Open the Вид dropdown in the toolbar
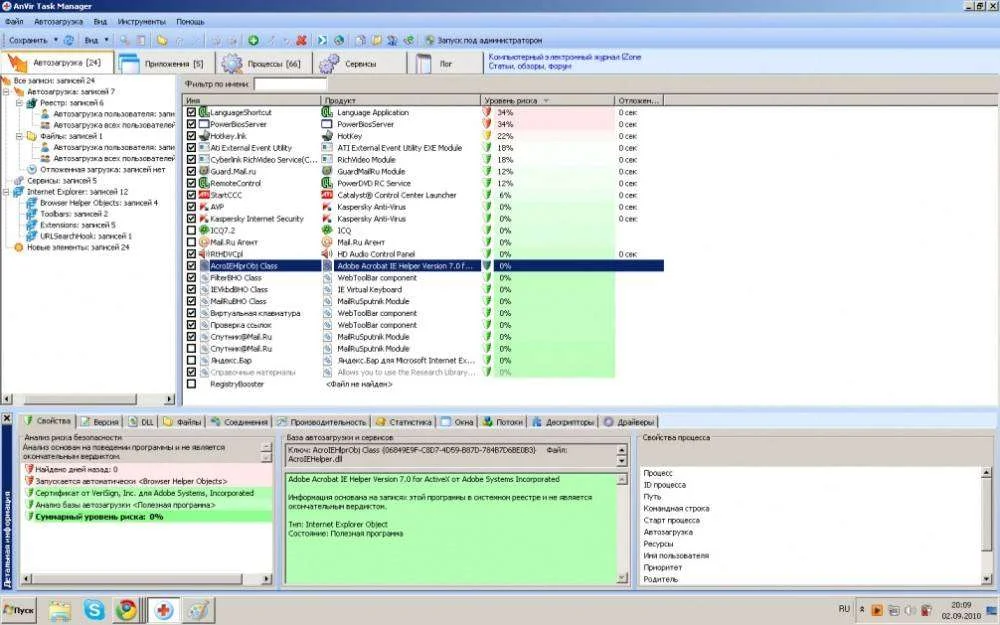The image size is (1000, 625). coord(95,40)
